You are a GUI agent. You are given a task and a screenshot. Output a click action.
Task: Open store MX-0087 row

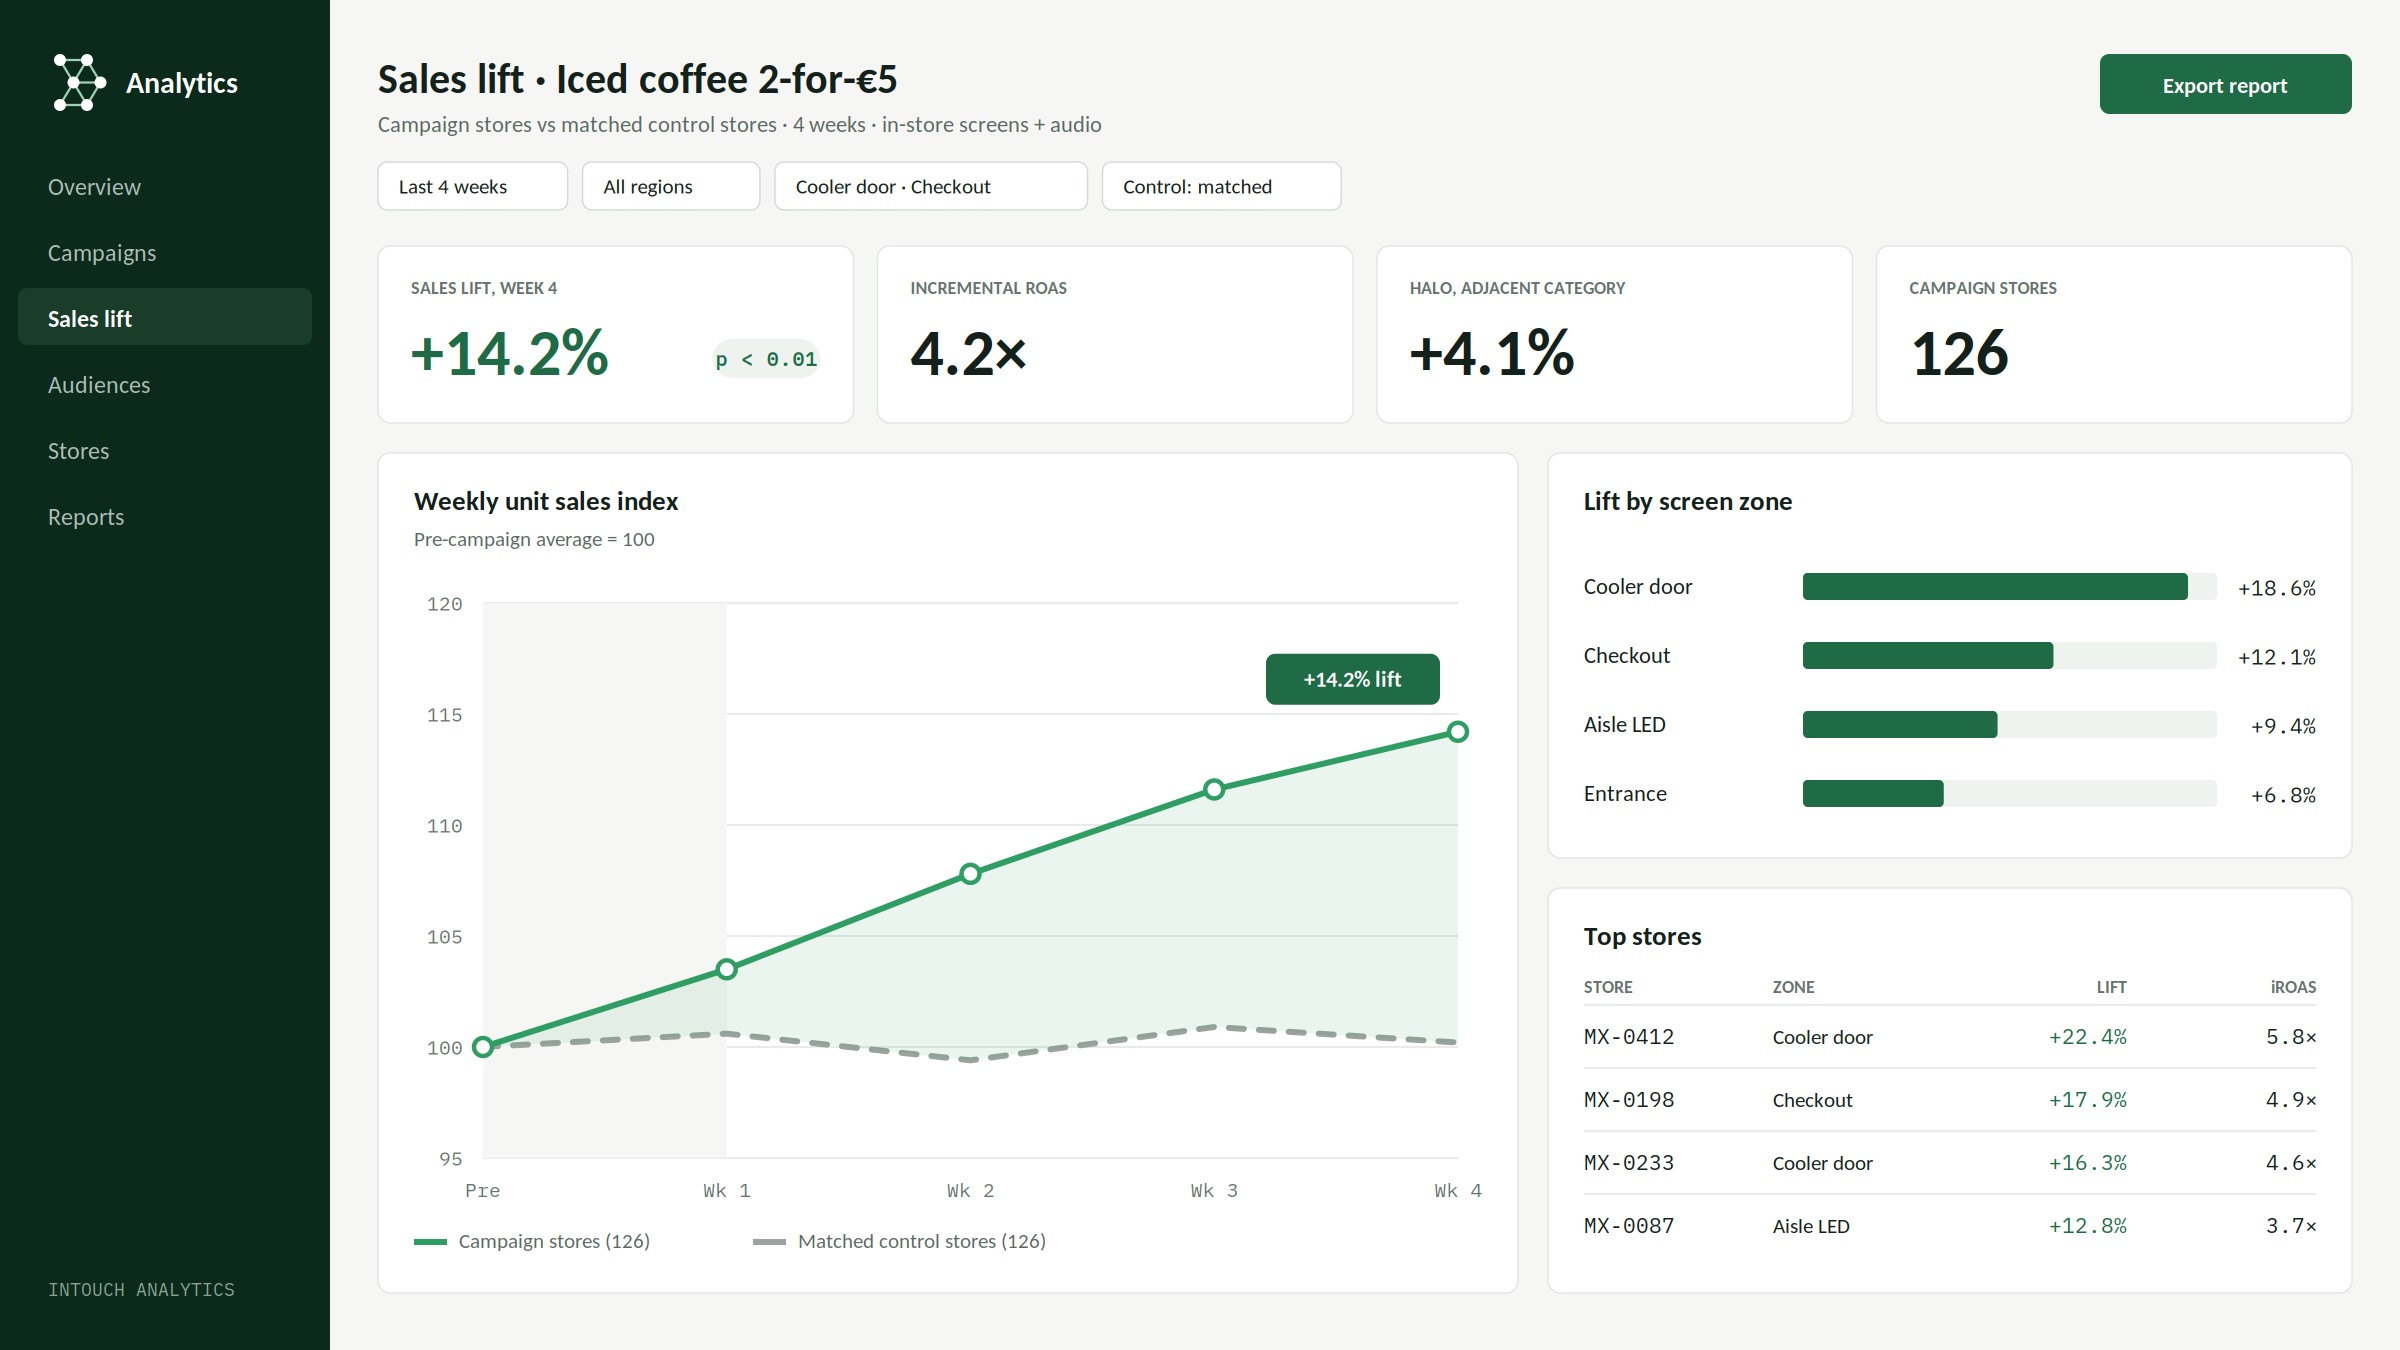point(1950,1226)
